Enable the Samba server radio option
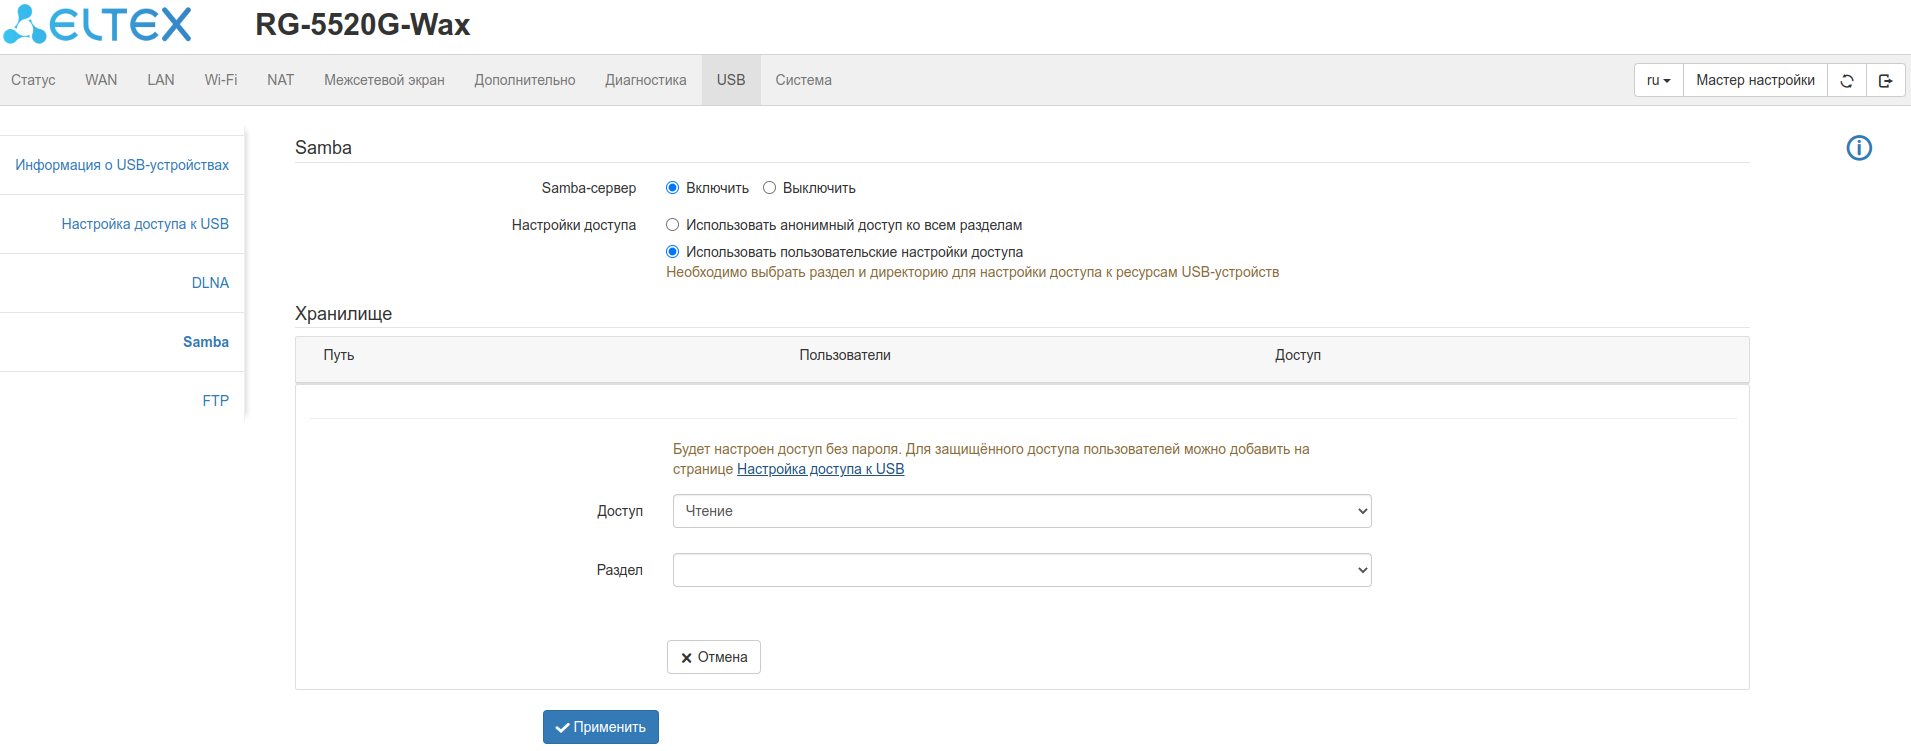Viewport: 1911px width, 751px height. (673, 188)
